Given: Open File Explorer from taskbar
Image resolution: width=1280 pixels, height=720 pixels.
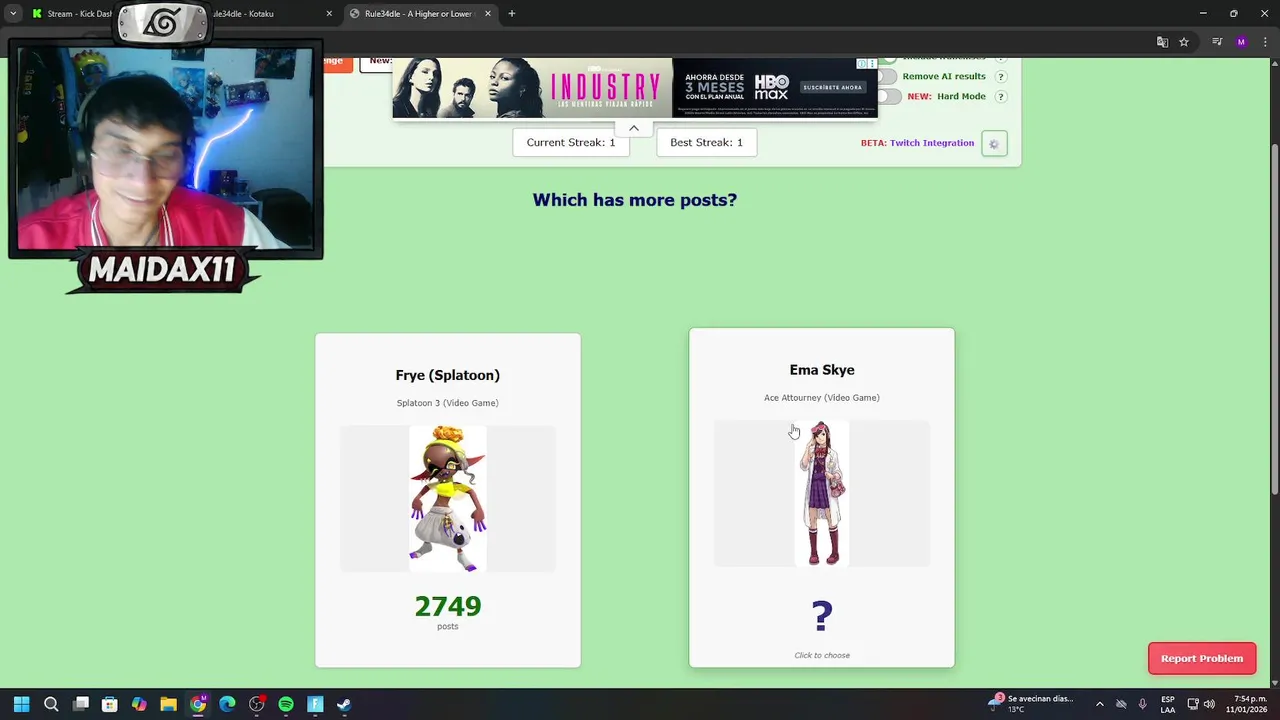Looking at the screenshot, I should [x=168, y=704].
